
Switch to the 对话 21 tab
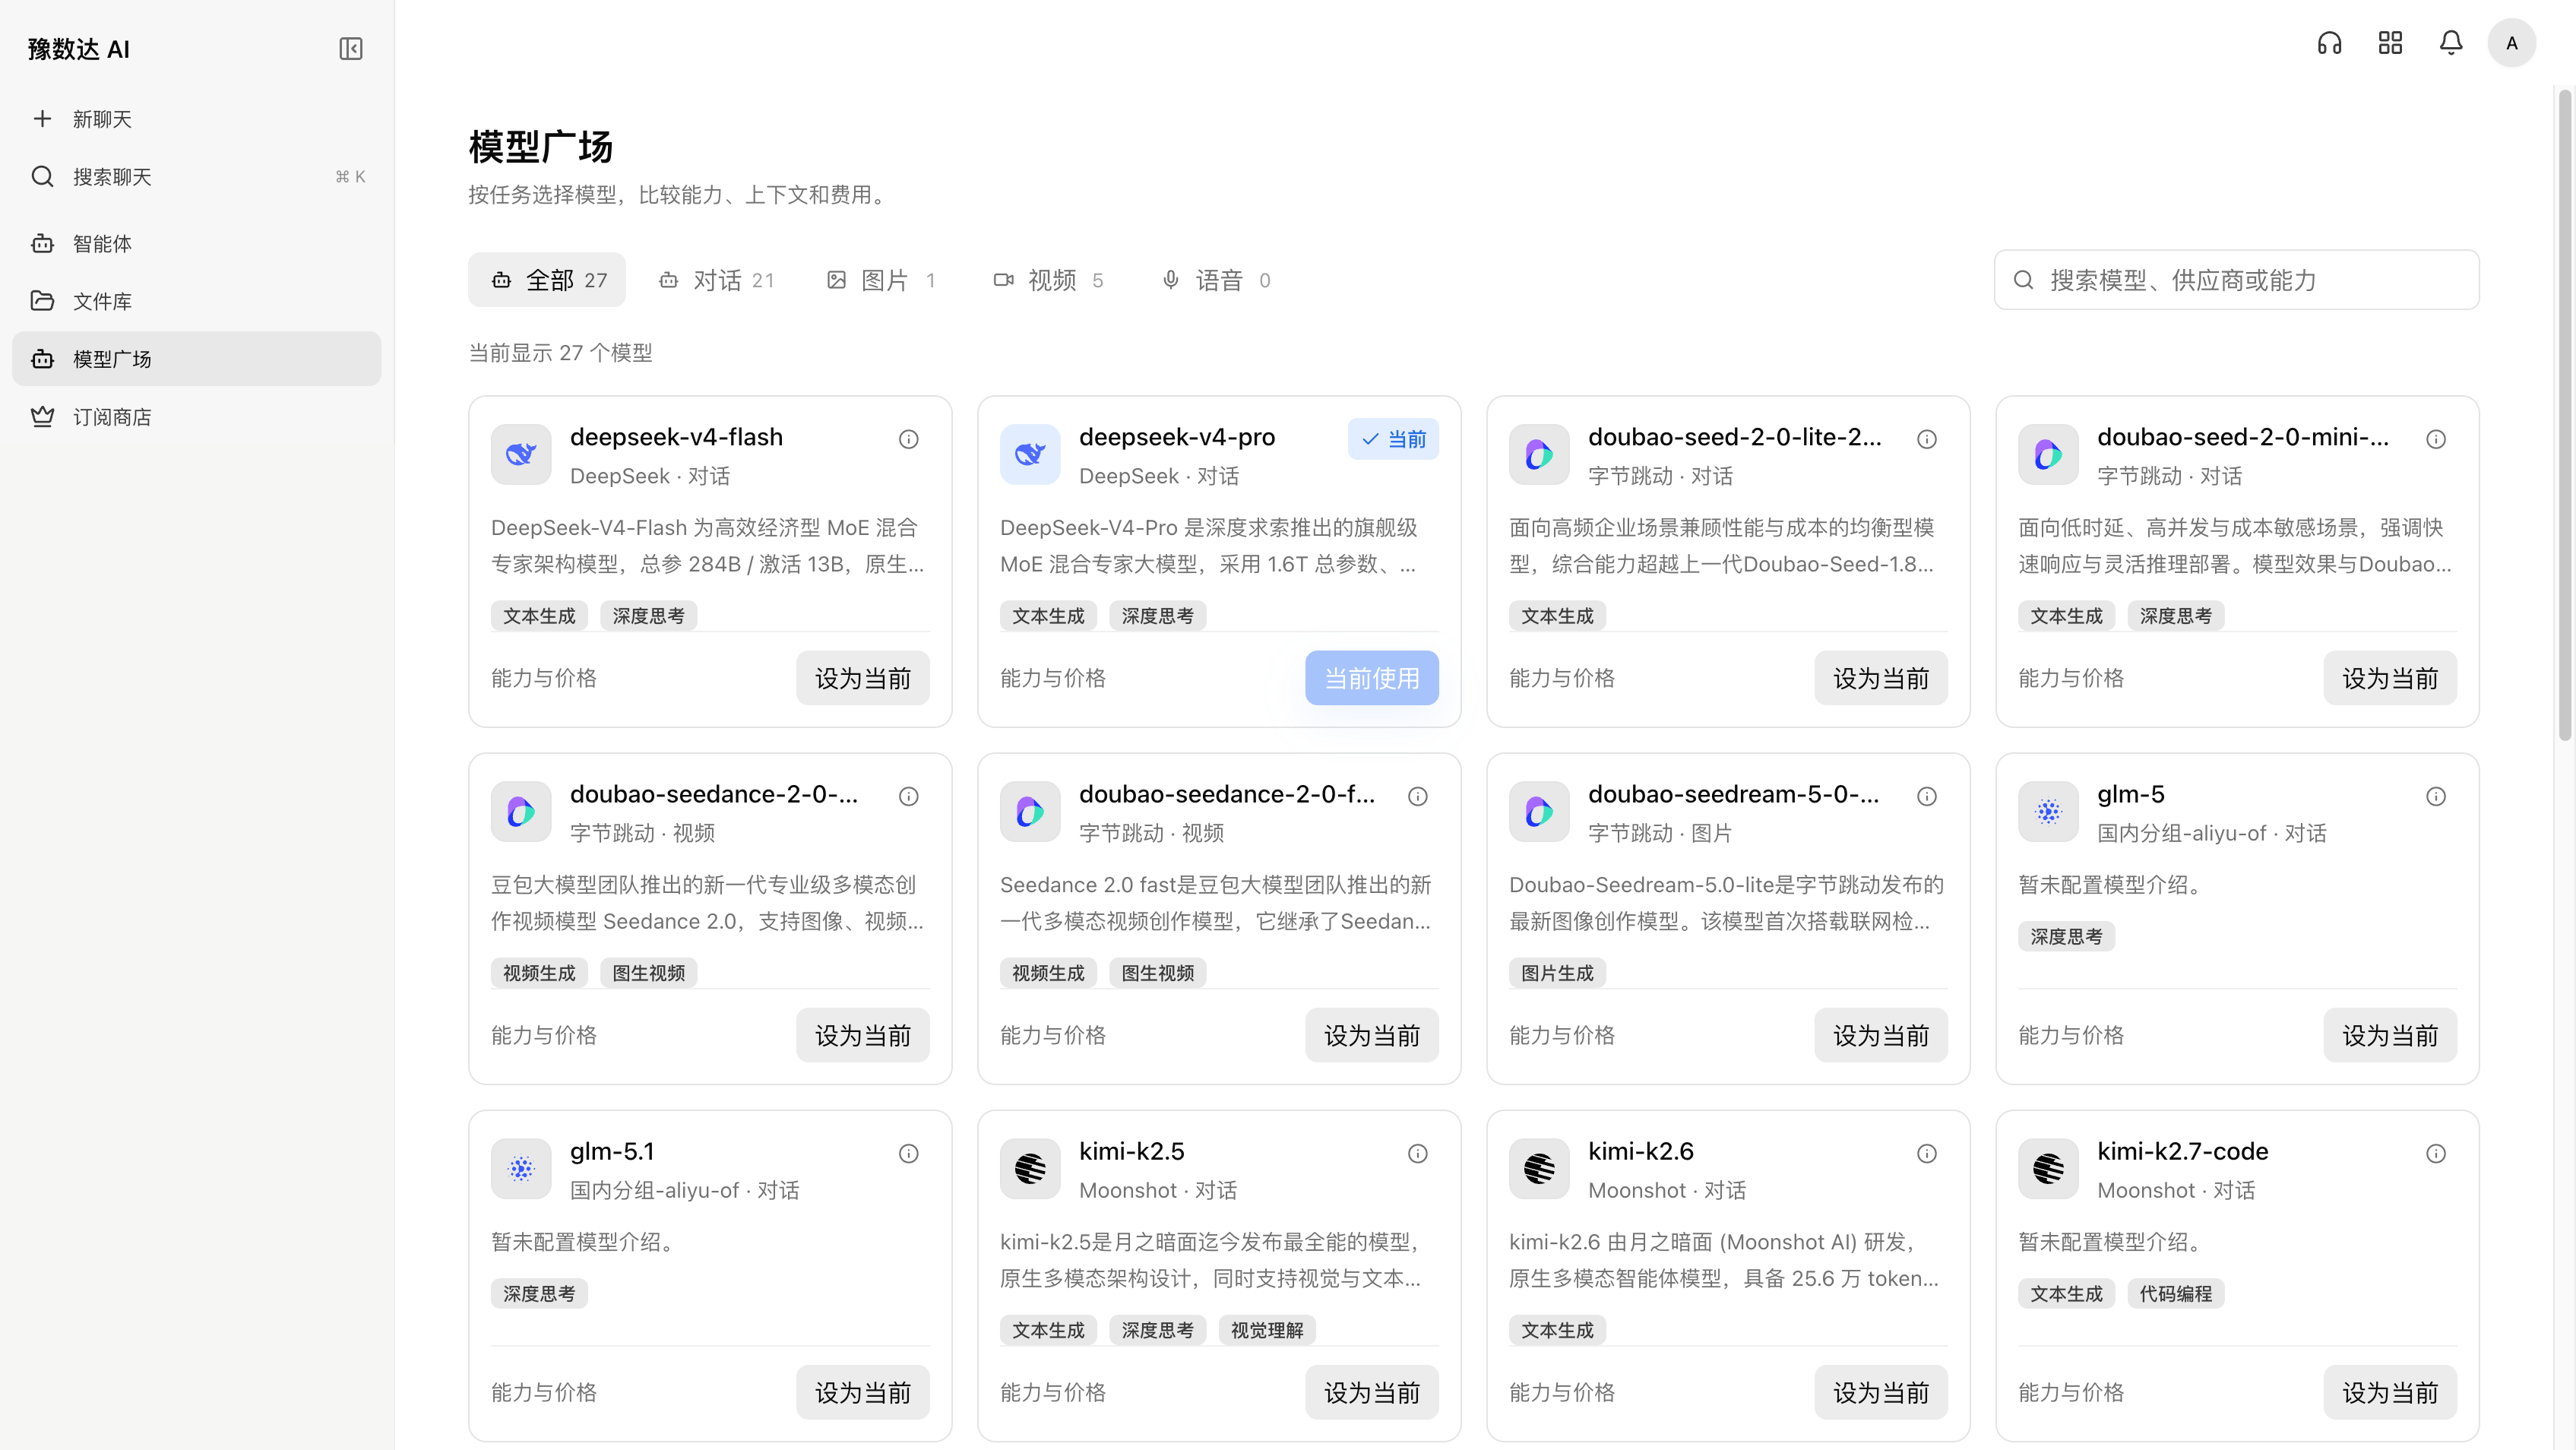tap(716, 280)
